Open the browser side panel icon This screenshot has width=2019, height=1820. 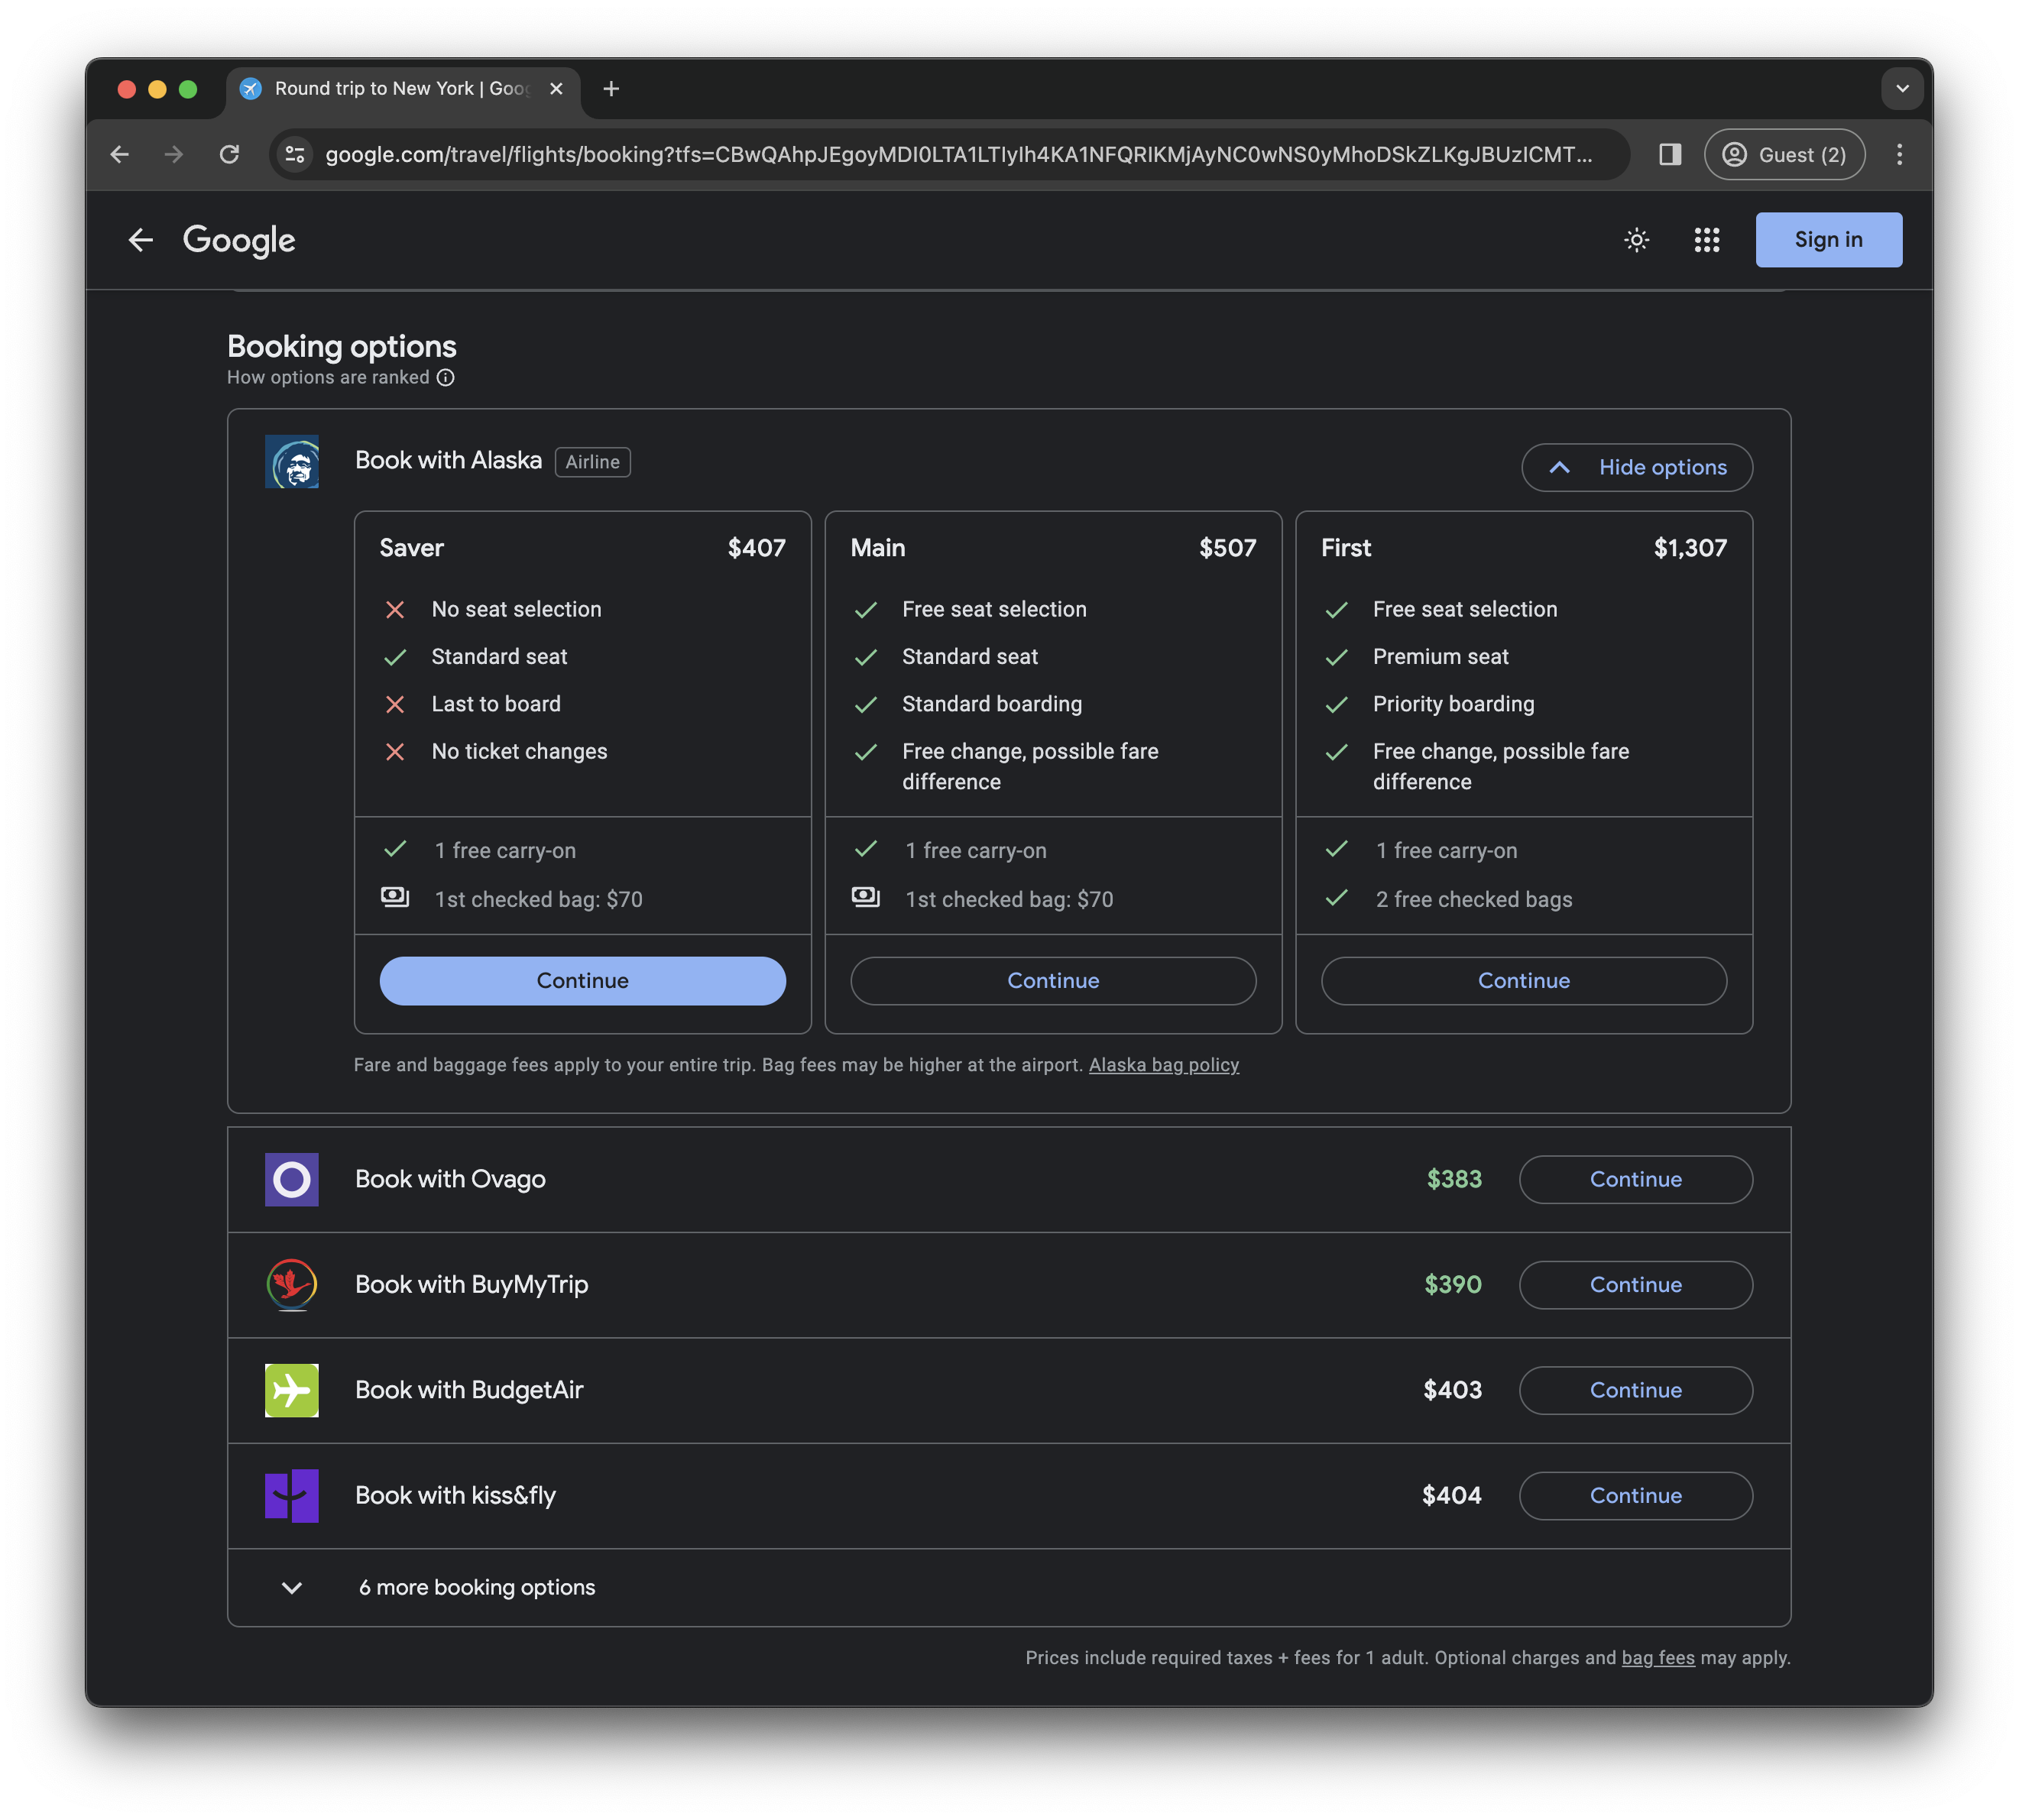pos(1669,154)
